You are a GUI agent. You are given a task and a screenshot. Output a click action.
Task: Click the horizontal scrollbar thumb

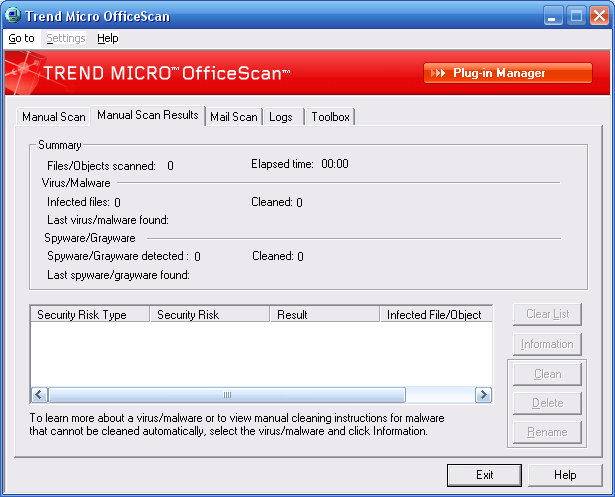[227, 395]
